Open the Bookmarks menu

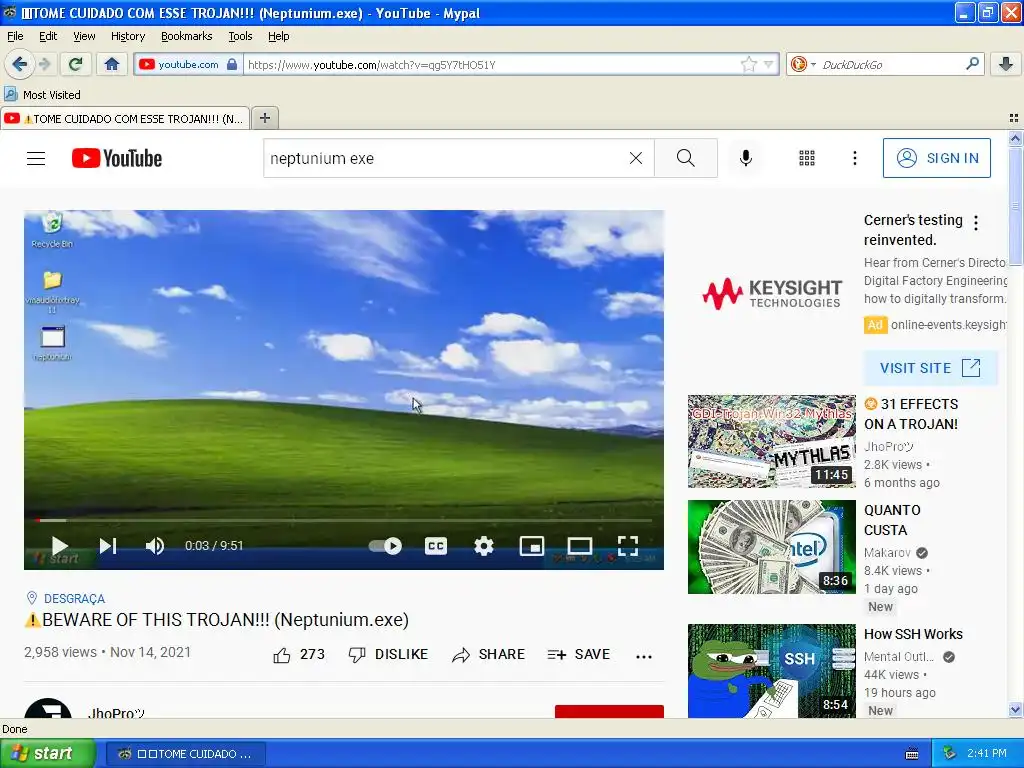tap(187, 36)
